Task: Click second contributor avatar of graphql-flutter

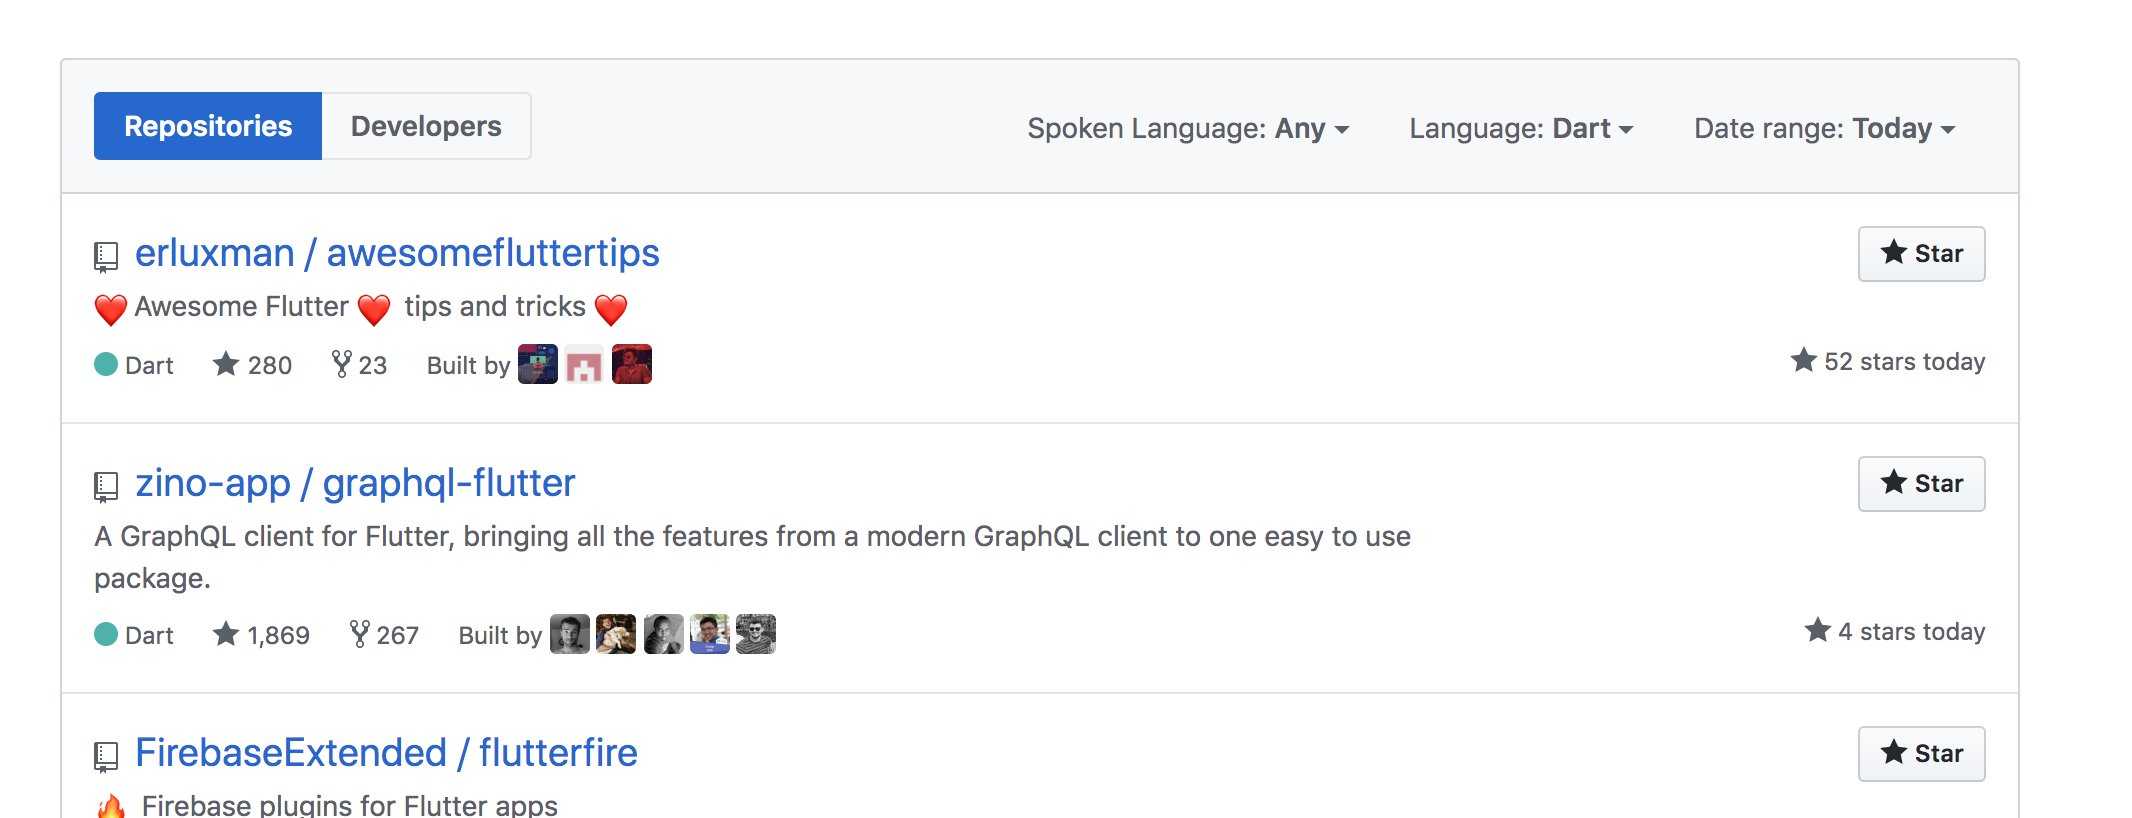Action: [x=616, y=634]
